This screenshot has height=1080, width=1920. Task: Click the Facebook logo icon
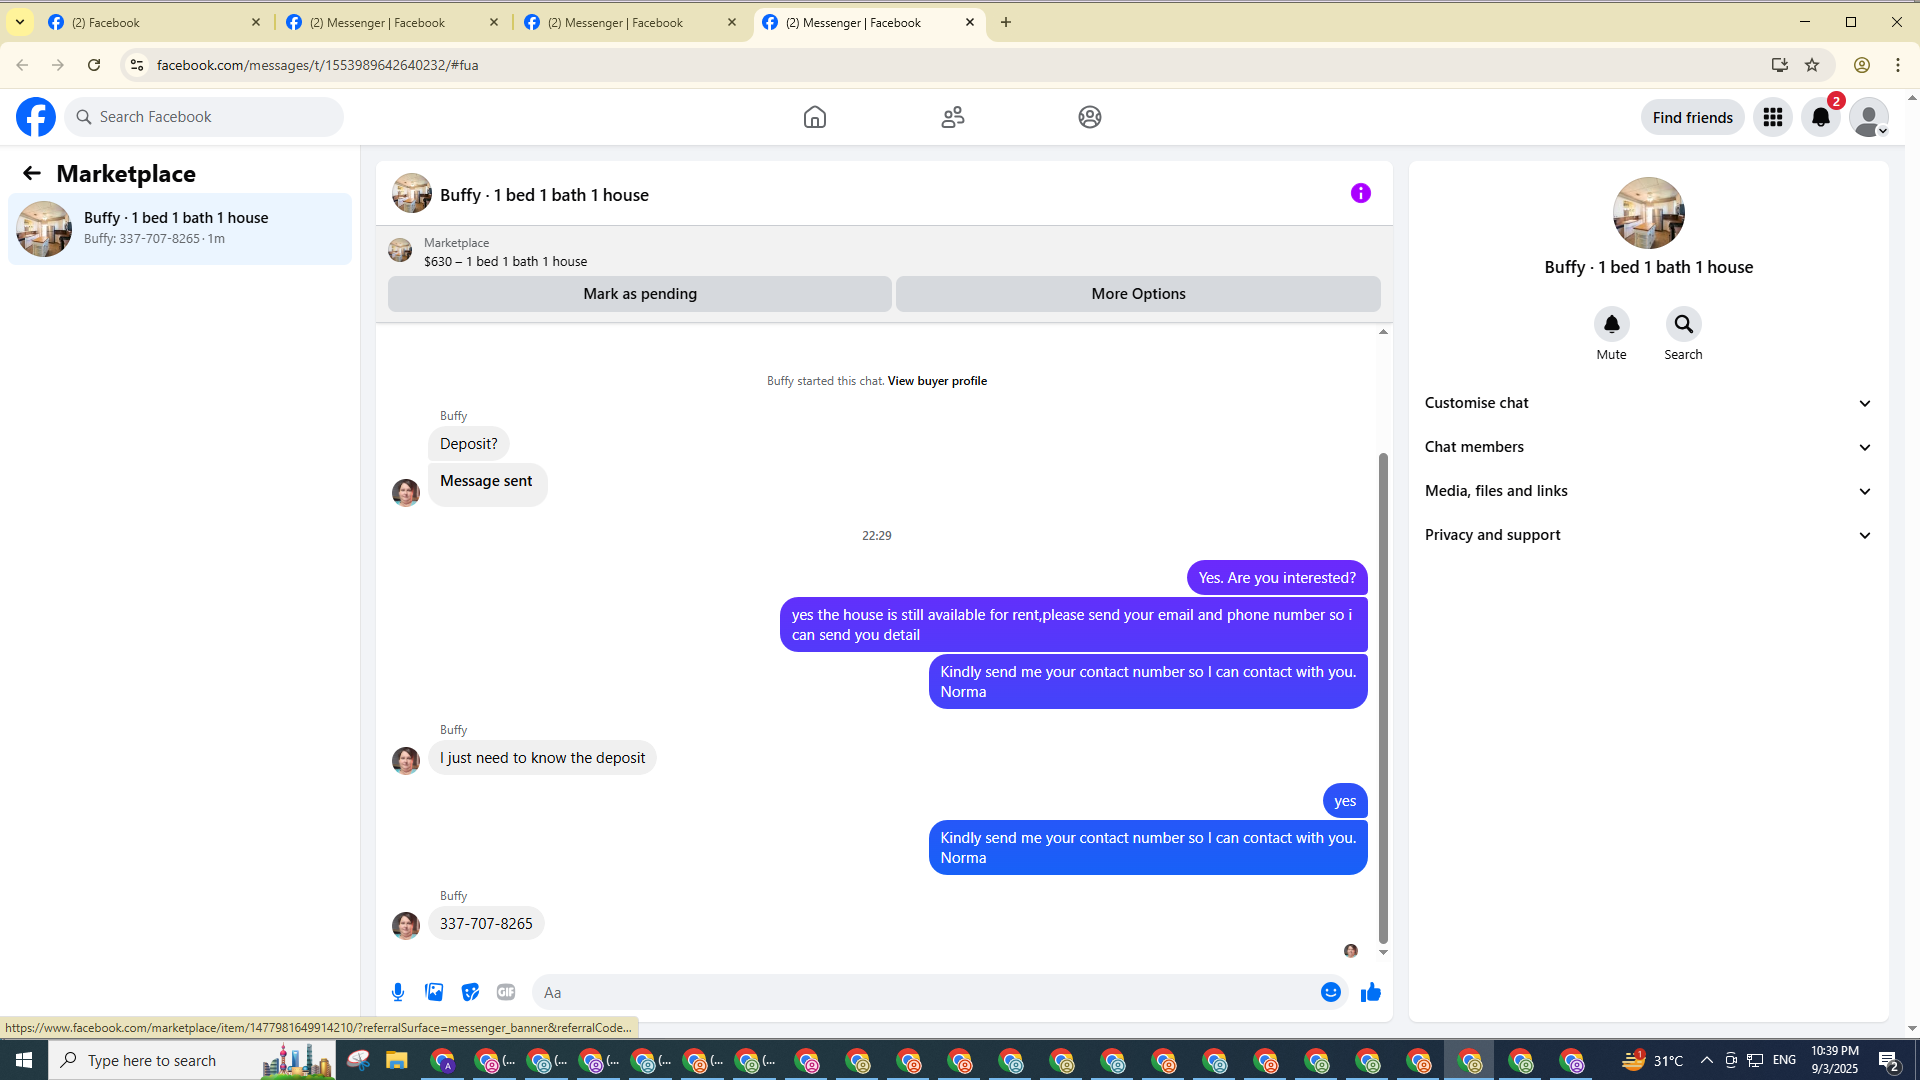(x=36, y=117)
